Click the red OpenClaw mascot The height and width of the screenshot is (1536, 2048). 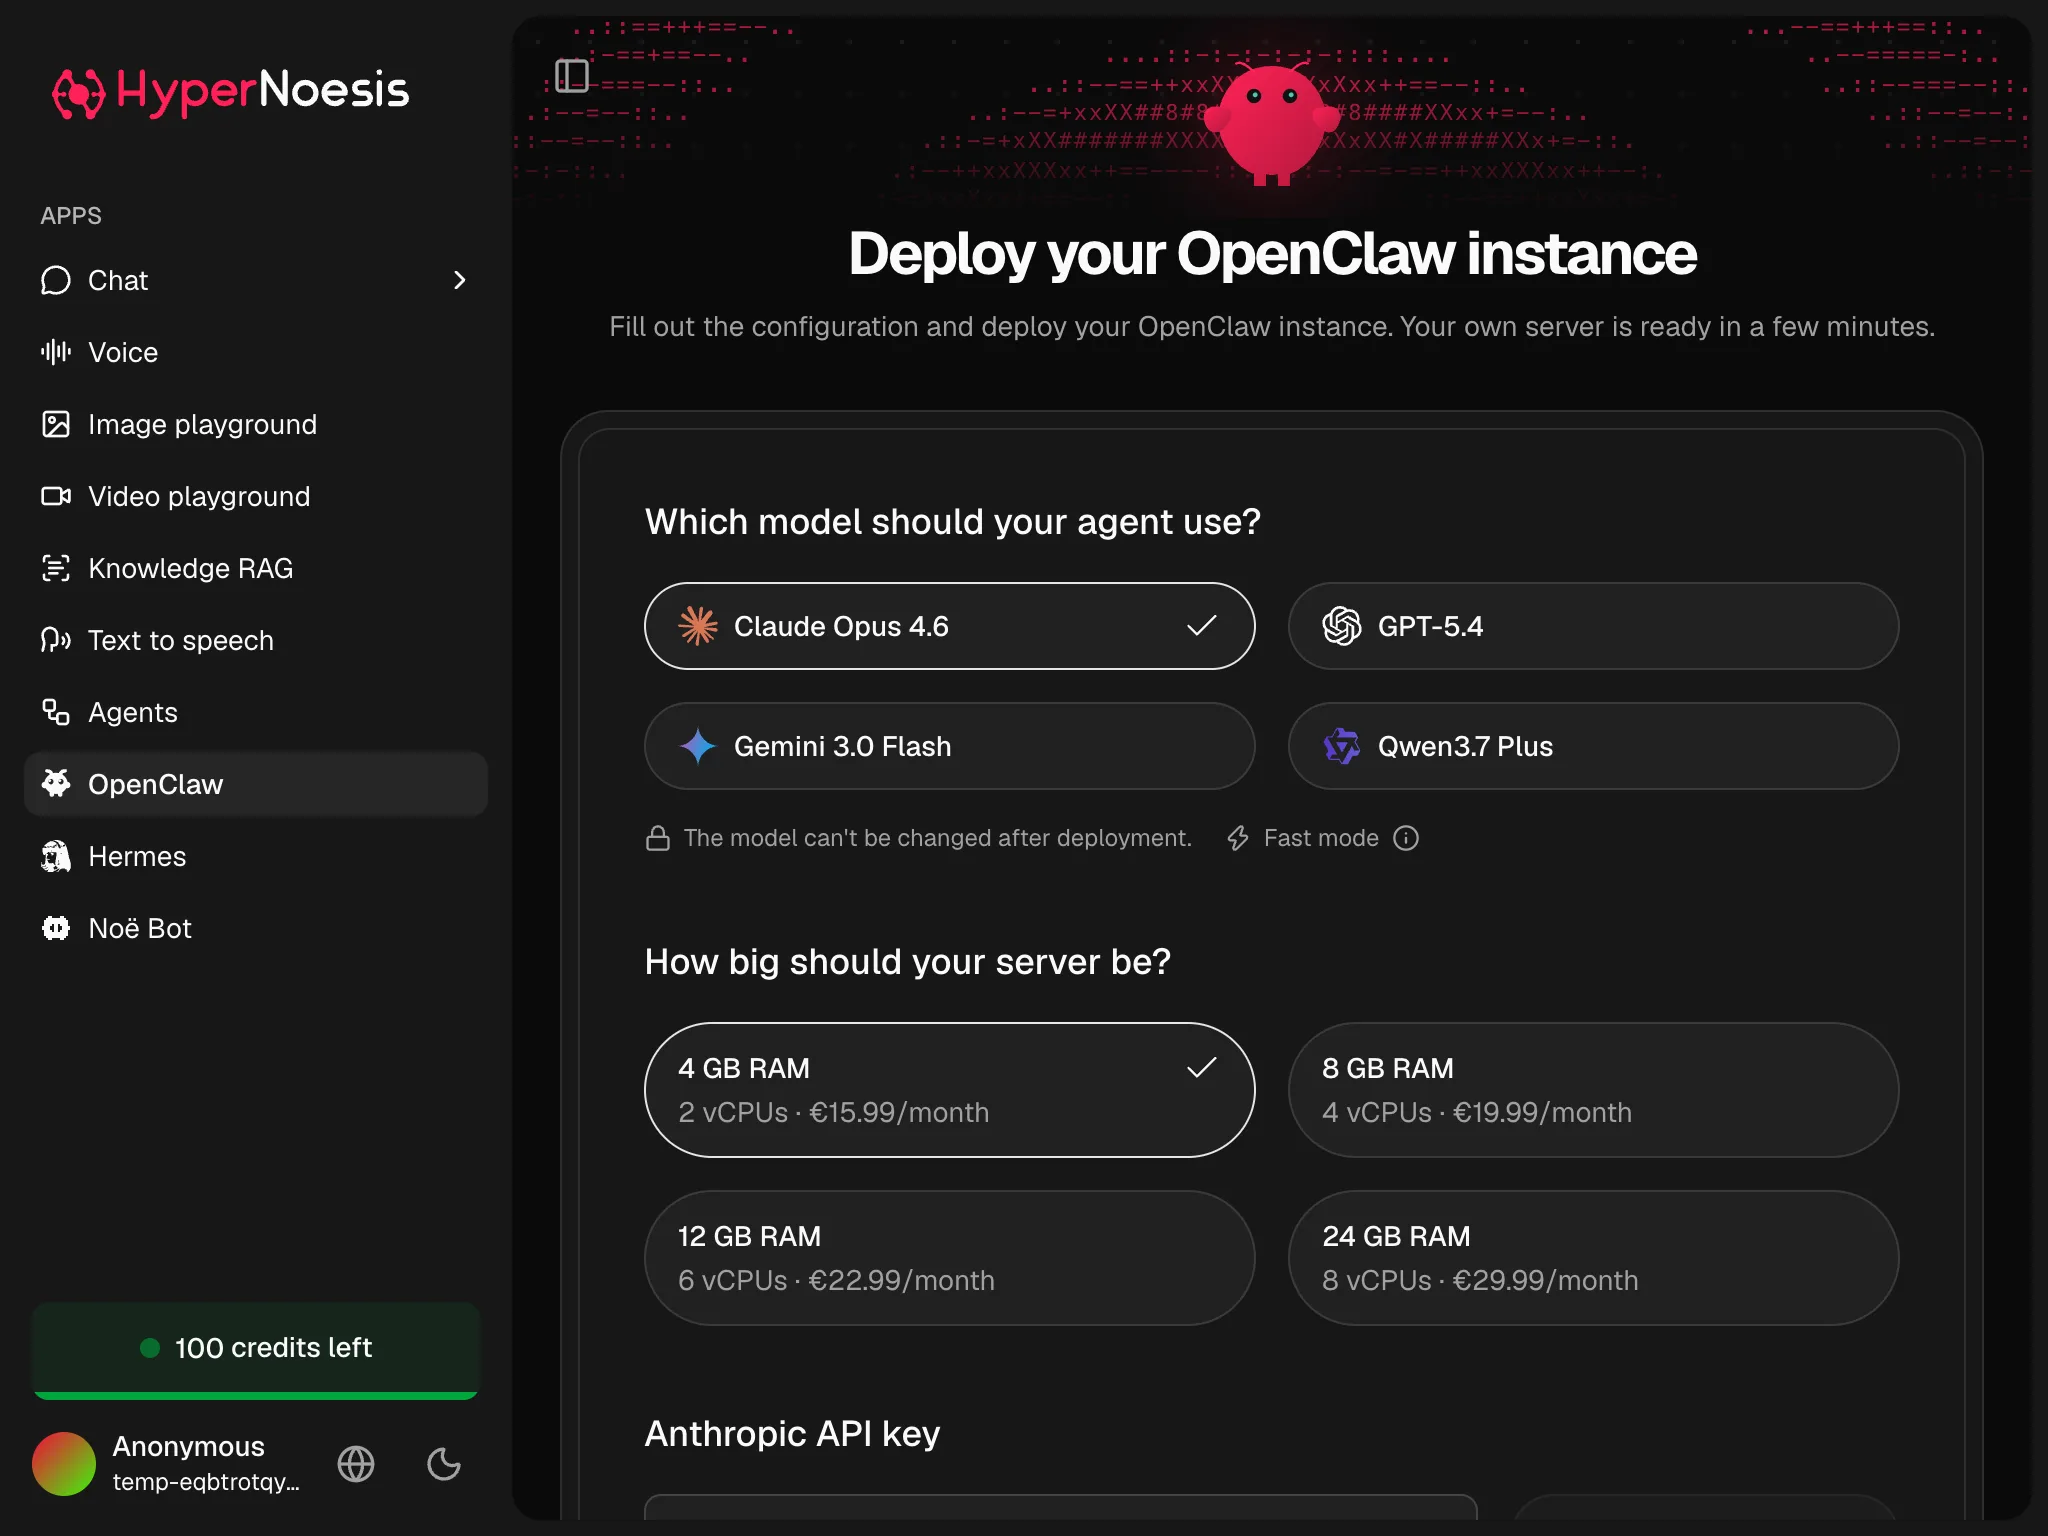(x=1272, y=122)
